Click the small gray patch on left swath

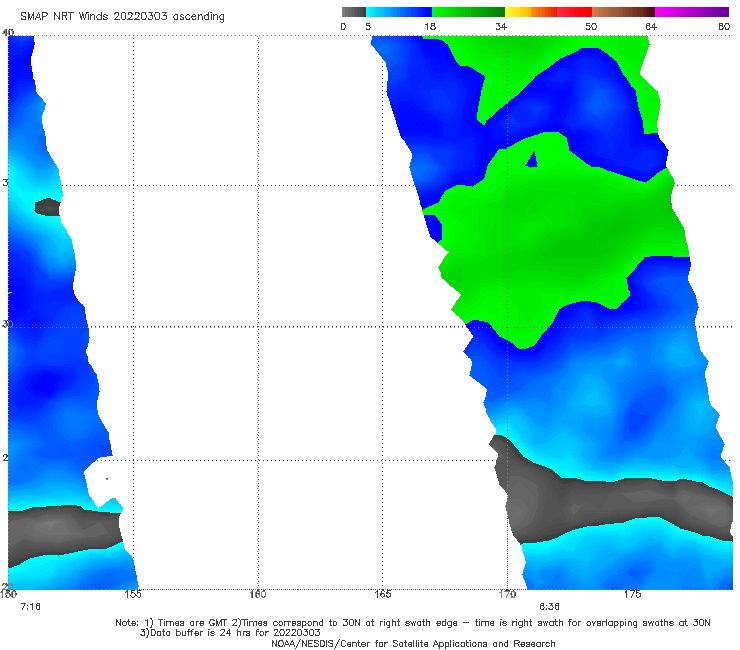pyautogui.click(x=48, y=207)
